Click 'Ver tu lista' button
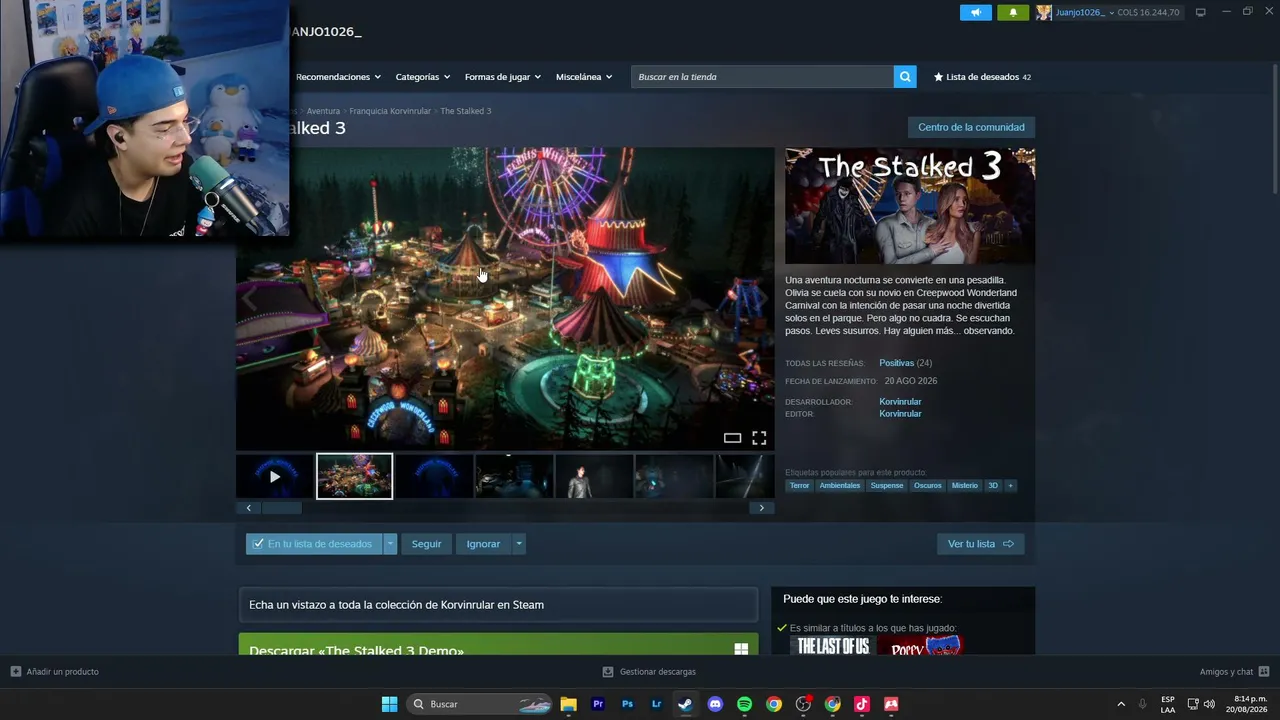This screenshot has width=1280, height=720. (x=980, y=544)
